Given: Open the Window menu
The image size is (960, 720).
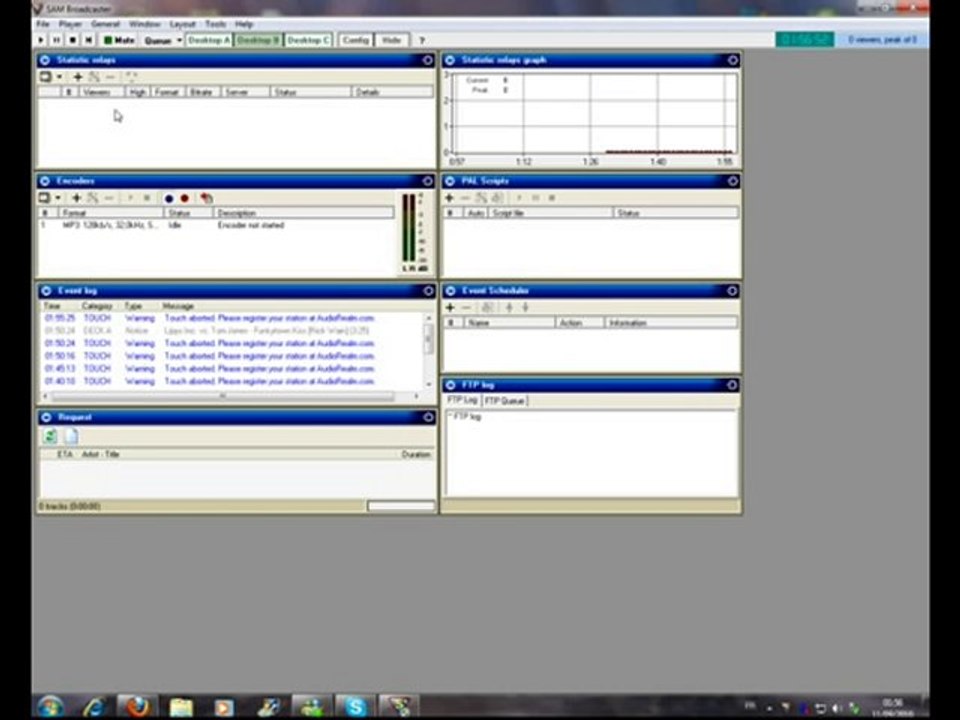Looking at the screenshot, I should tap(144, 24).
